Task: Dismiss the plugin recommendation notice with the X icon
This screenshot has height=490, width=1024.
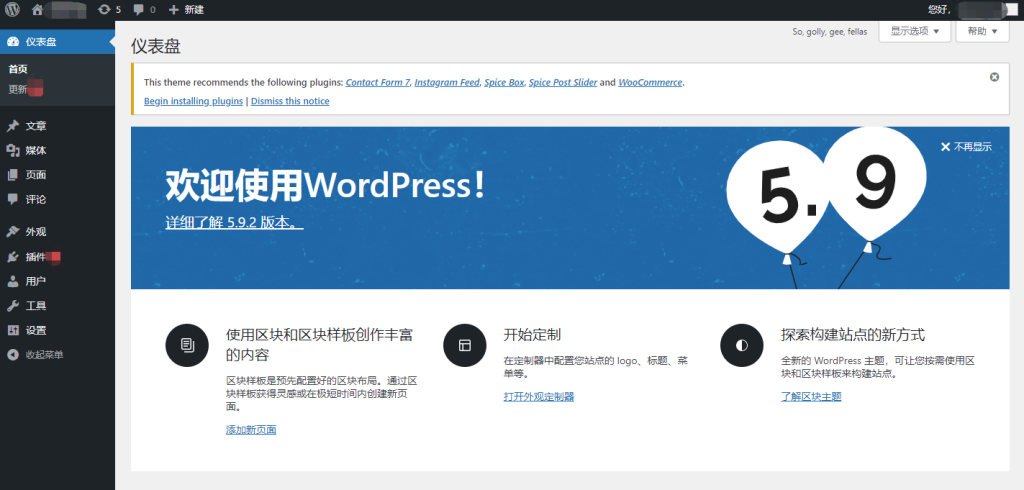Action: [994, 77]
